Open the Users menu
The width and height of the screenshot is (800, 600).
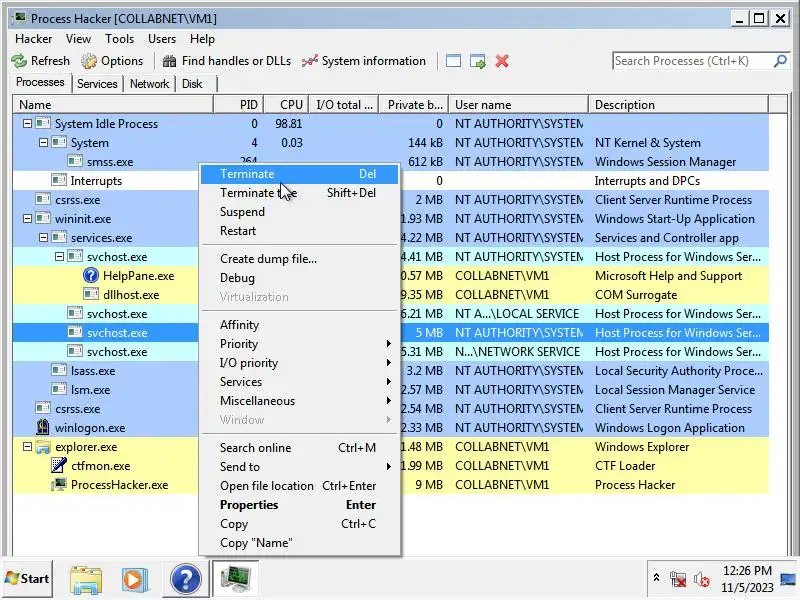point(162,39)
